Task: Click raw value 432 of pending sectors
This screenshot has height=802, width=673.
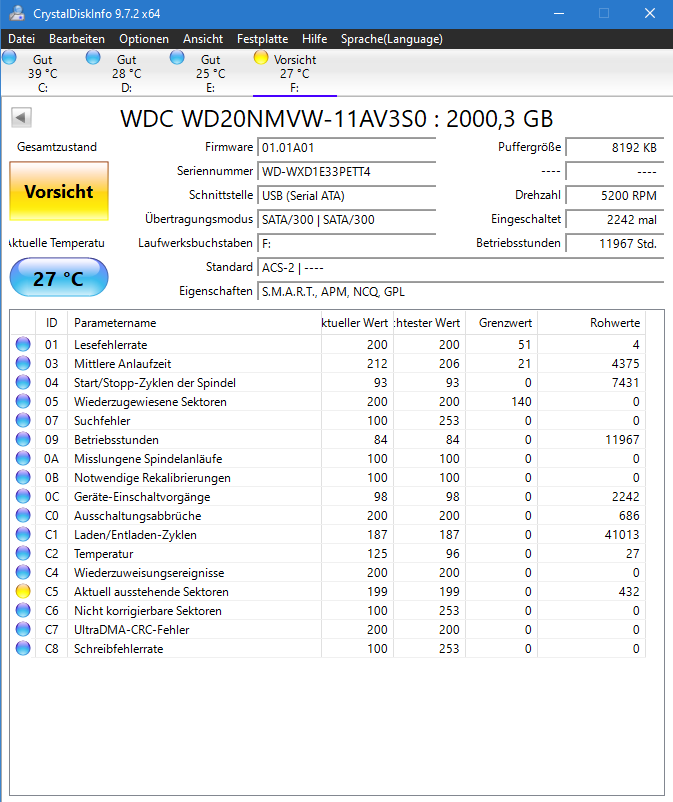Action: click(x=629, y=591)
